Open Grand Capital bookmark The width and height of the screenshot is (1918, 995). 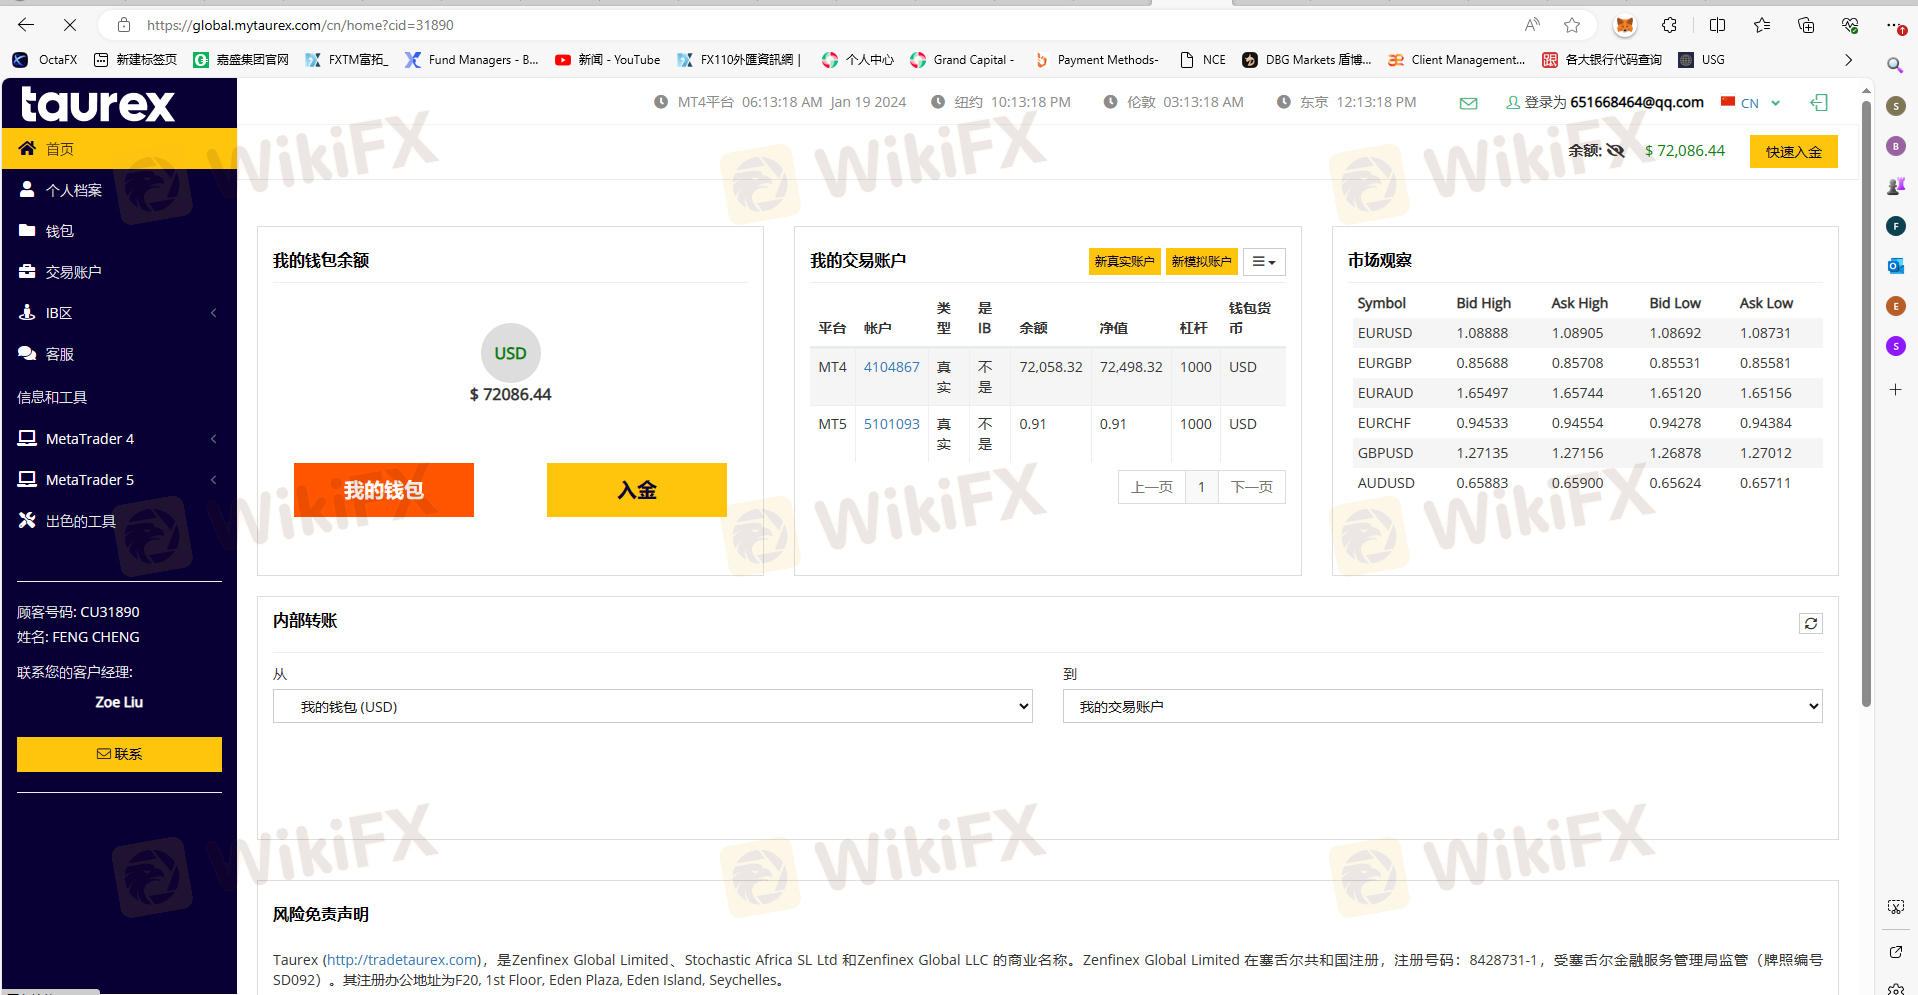pyautogui.click(x=962, y=60)
